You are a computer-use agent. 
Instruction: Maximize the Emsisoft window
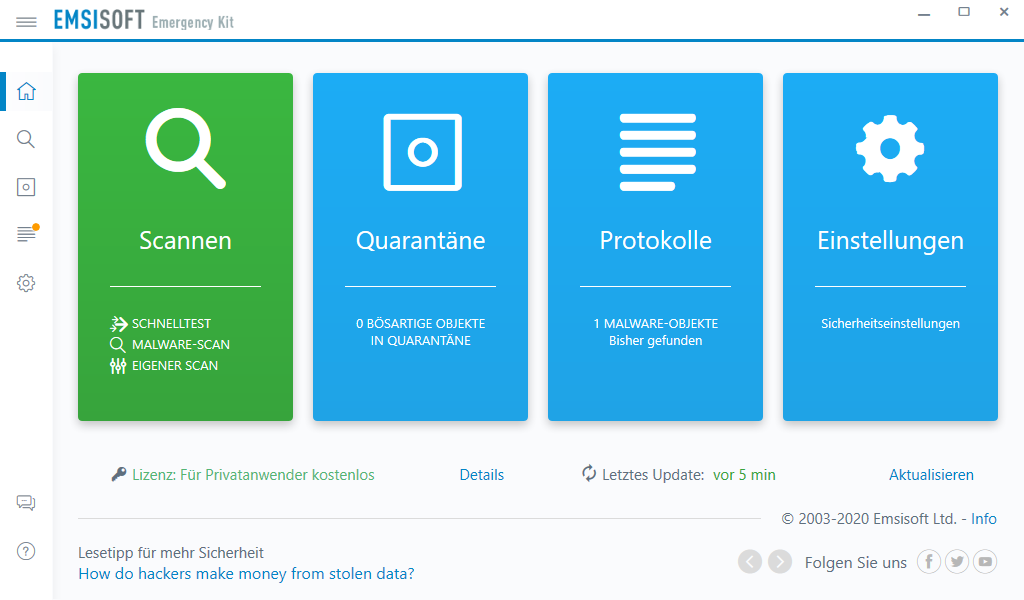(964, 12)
